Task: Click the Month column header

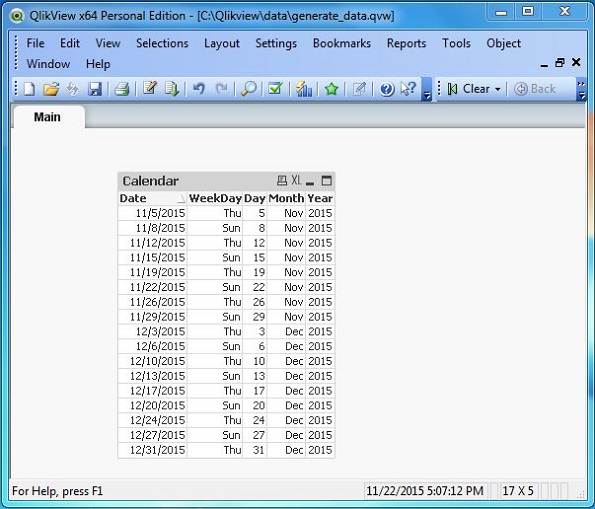Action: [286, 199]
